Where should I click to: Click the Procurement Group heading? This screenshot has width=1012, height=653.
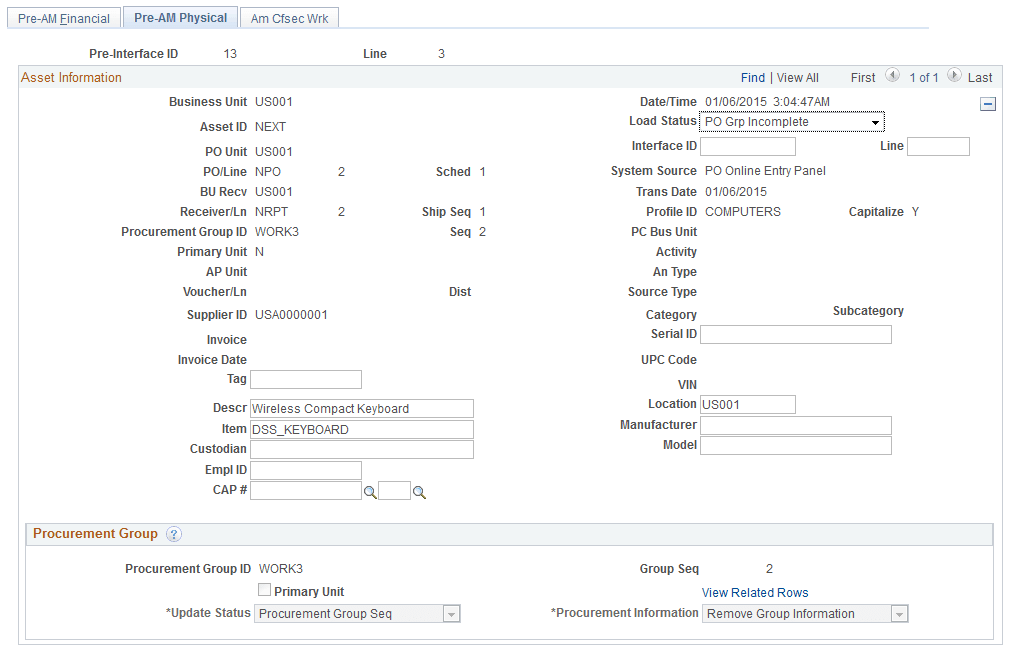(x=96, y=534)
